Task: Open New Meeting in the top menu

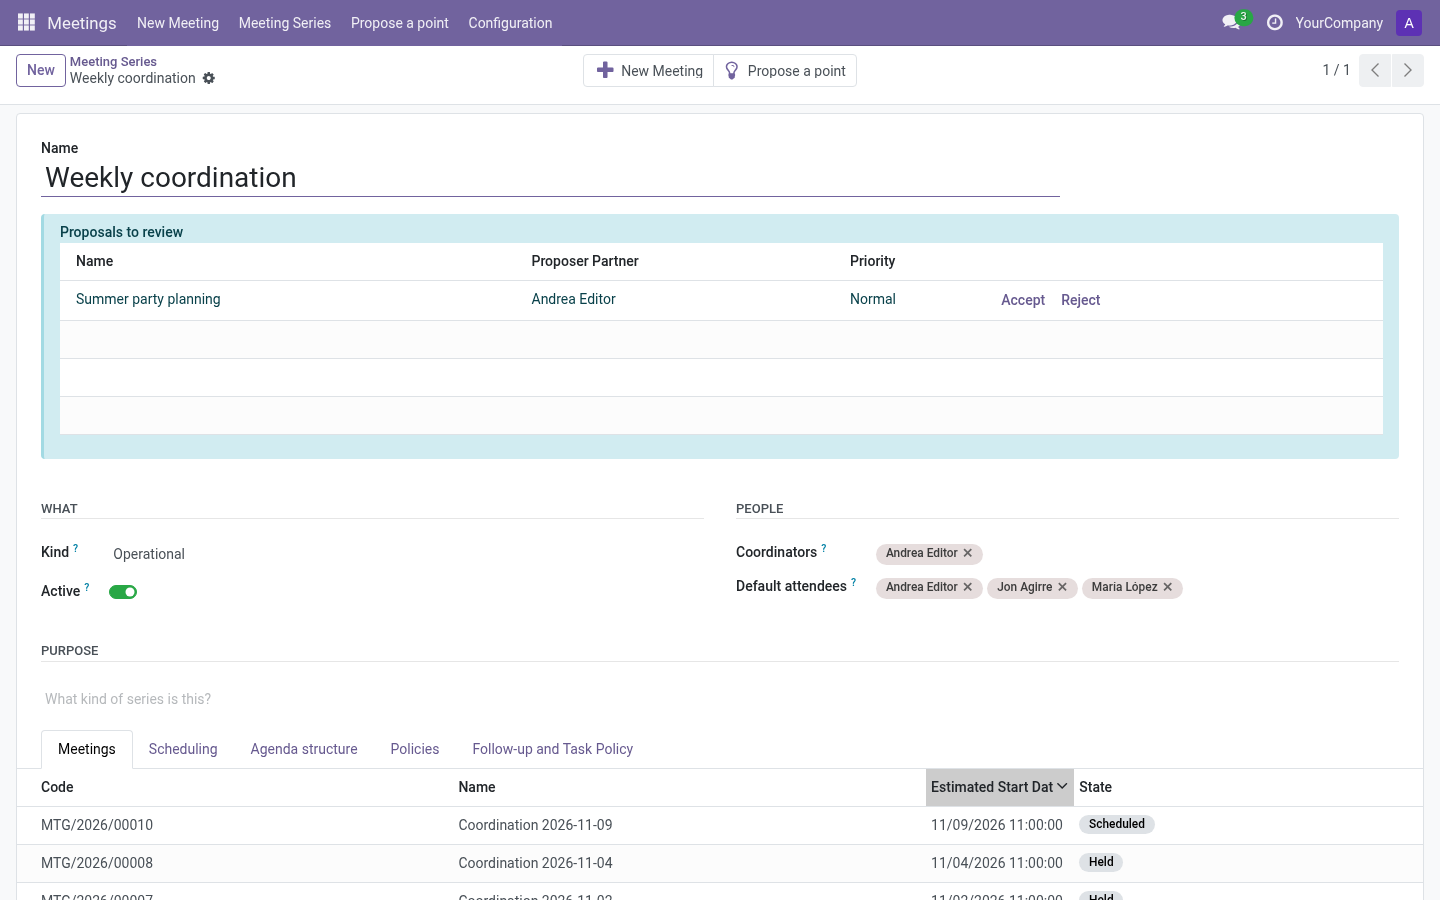Action: [x=178, y=23]
